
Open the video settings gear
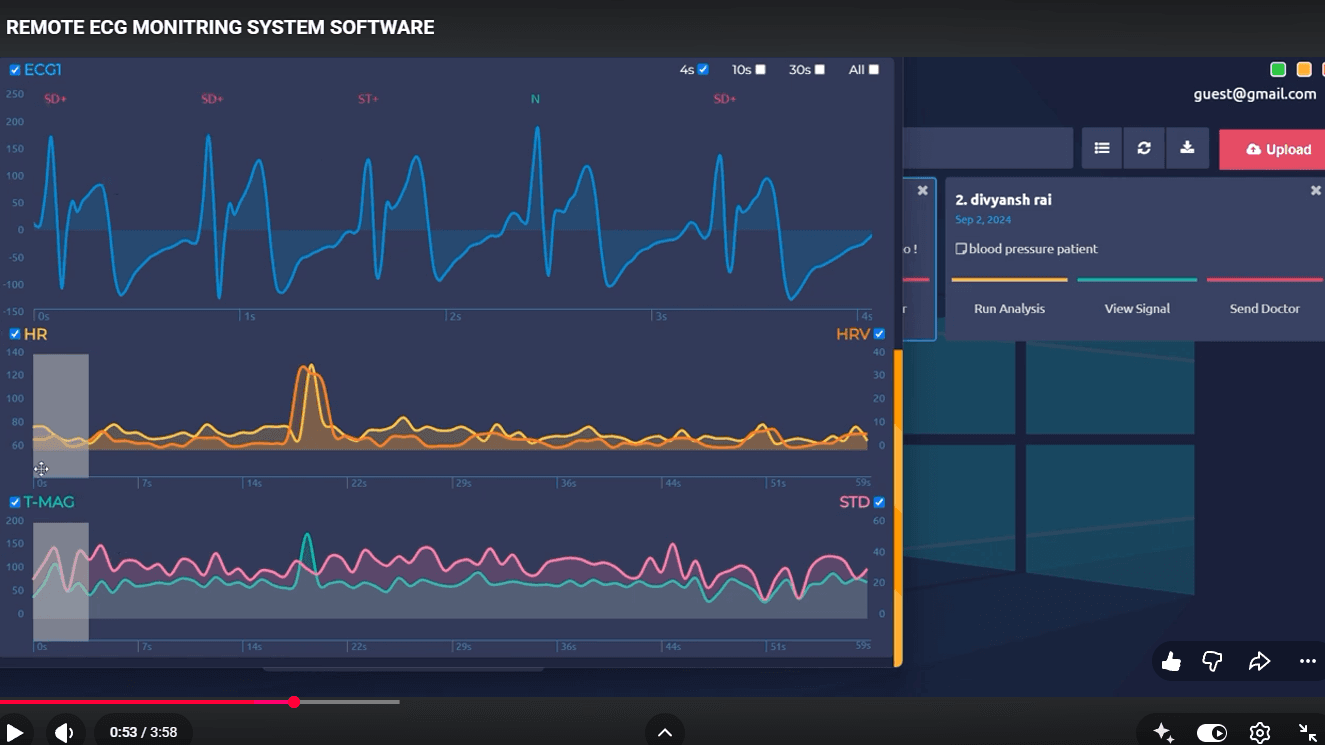point(1260,733)
